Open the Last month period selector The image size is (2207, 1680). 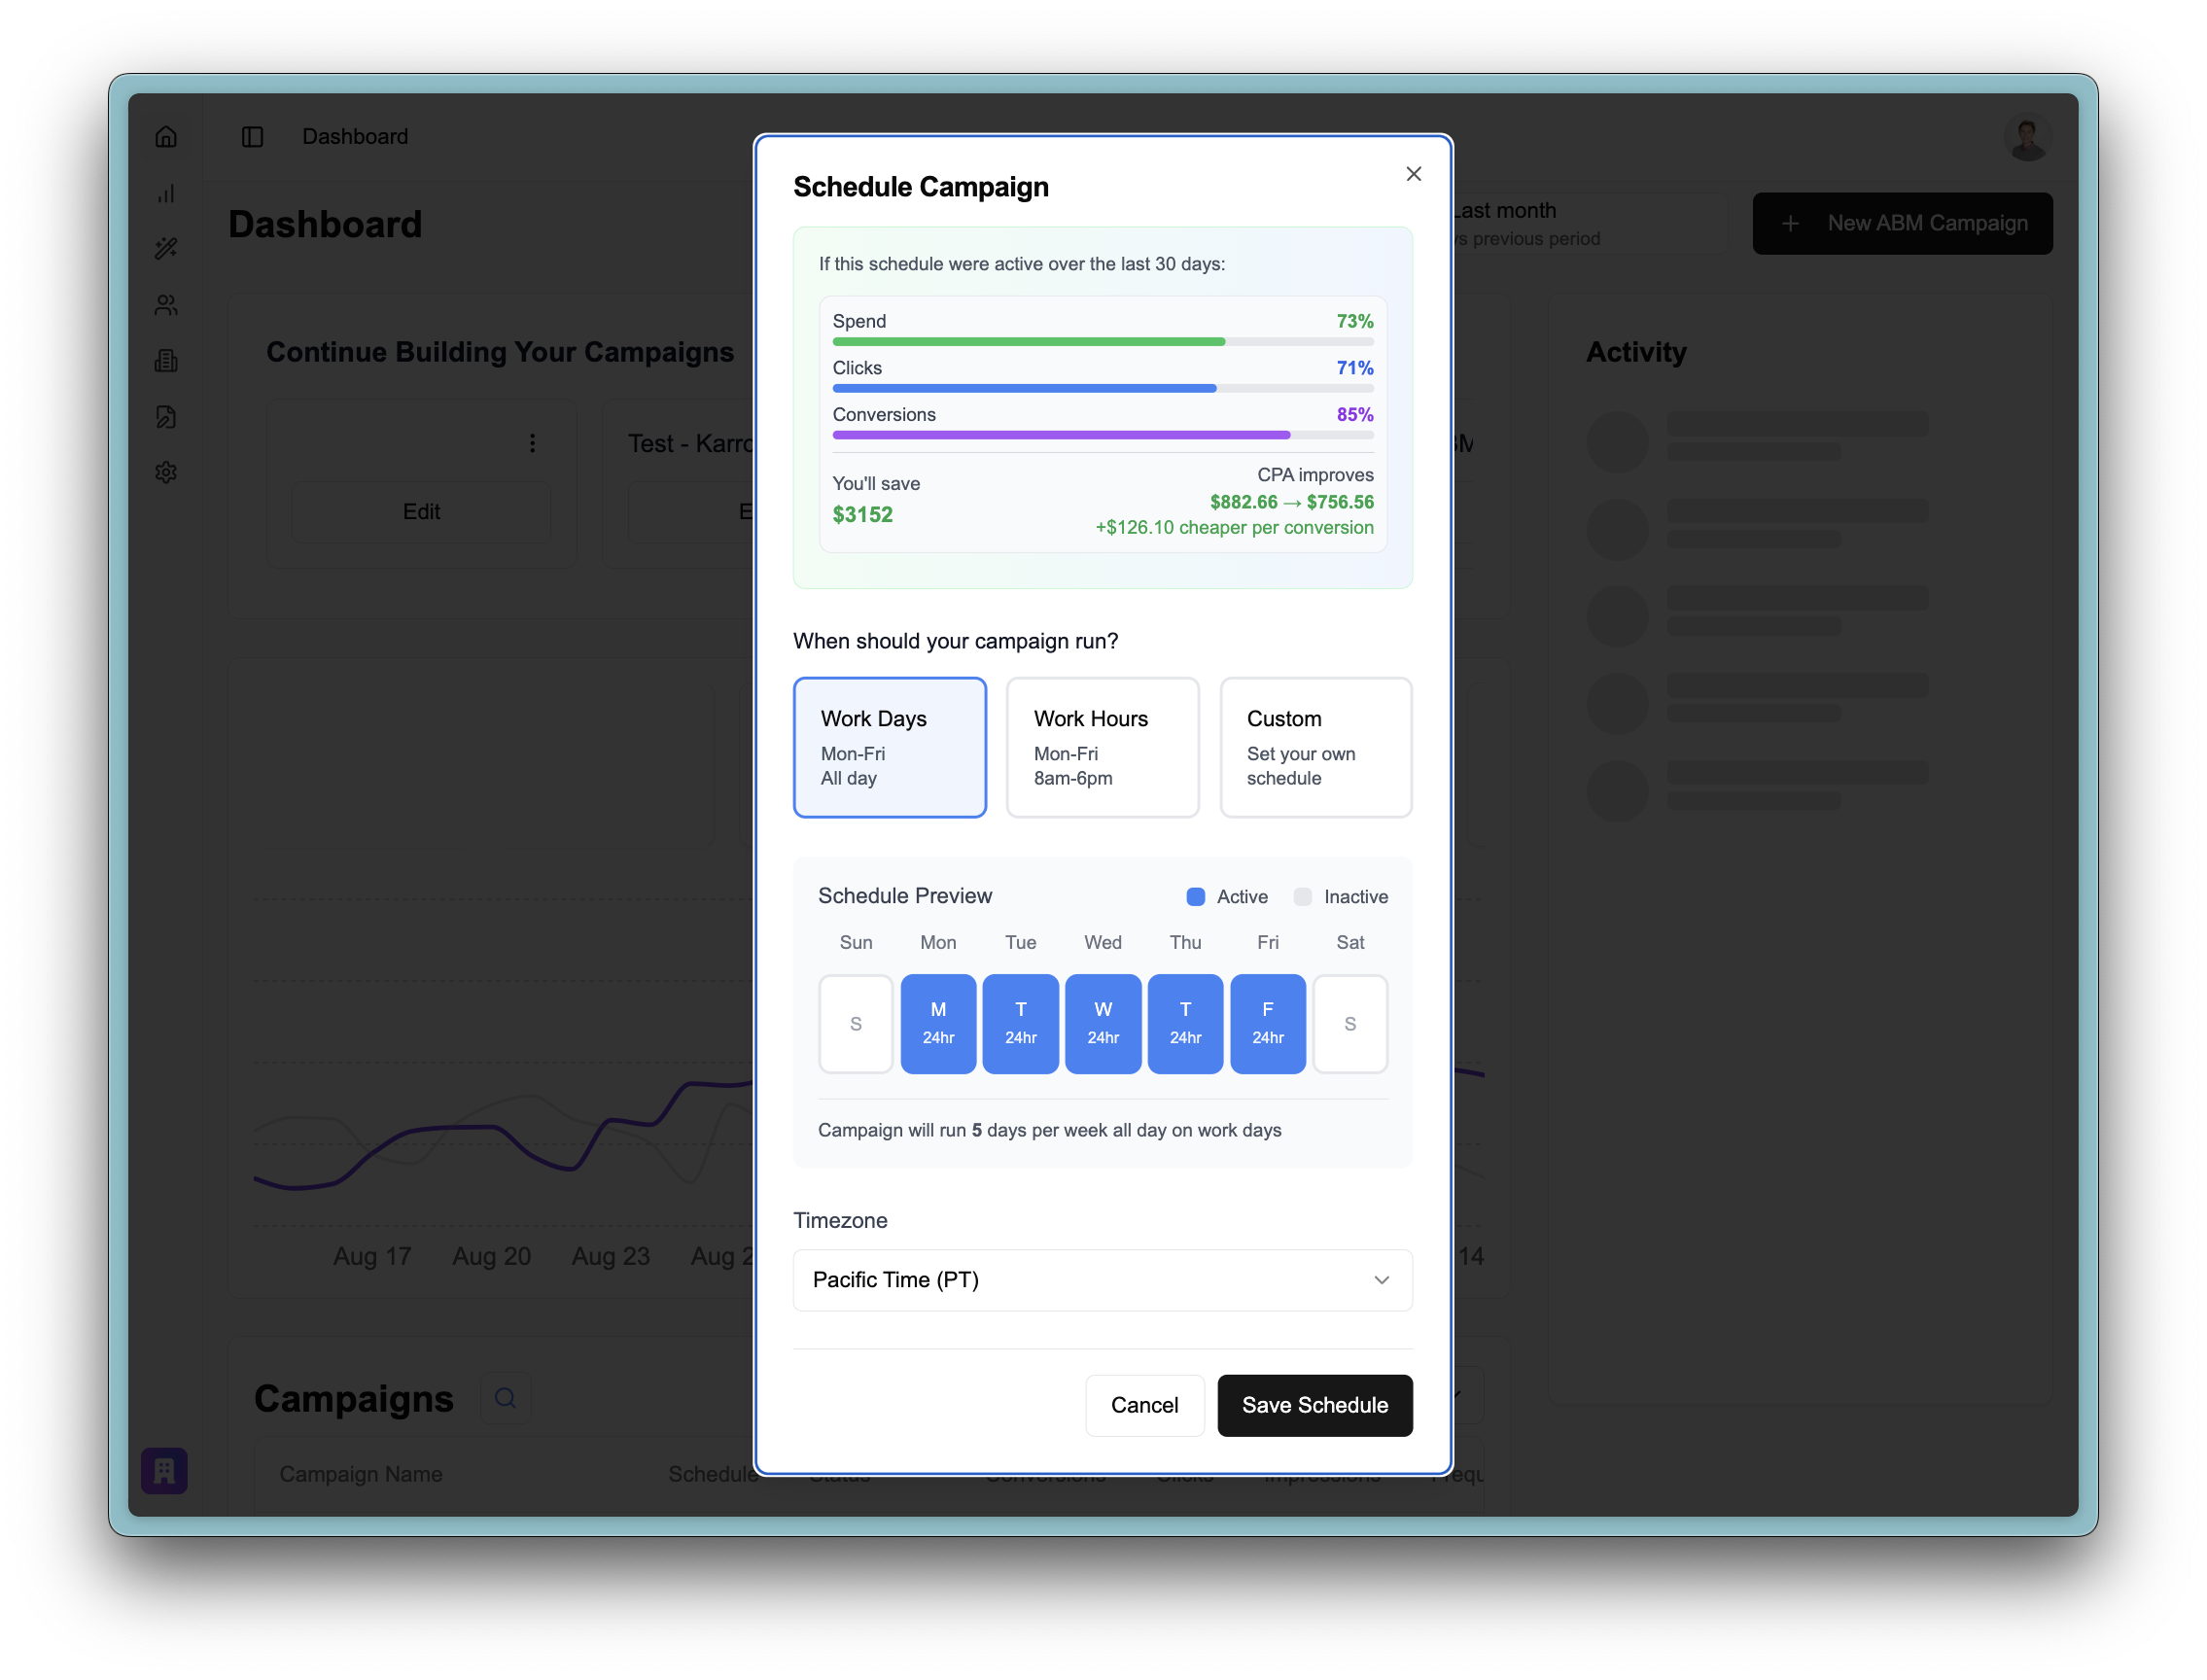[x=1590, y=223]
